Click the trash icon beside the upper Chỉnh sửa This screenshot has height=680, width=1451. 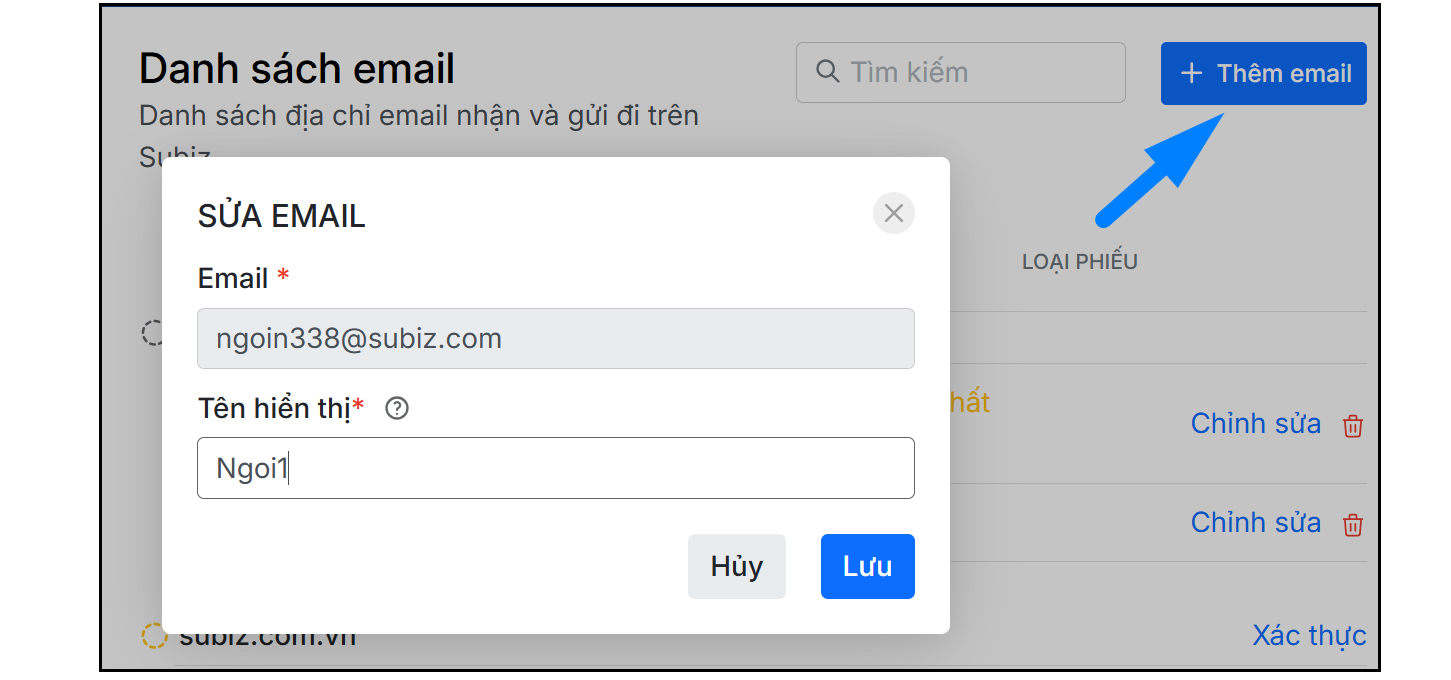(1352, 425)
